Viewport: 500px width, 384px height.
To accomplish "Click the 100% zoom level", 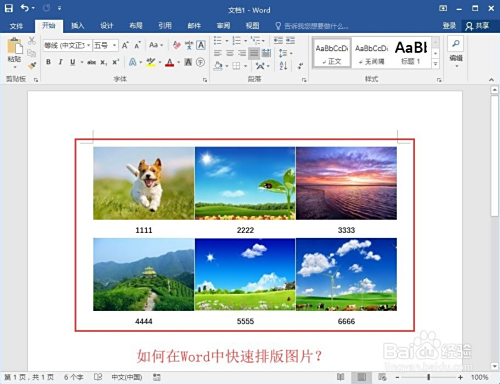I will 479,377.
